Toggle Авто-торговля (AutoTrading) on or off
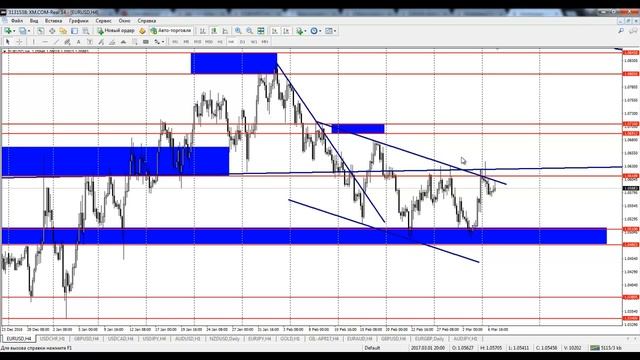Image resolution: width=640 pixels, height=360 pixels. (171, 31)
